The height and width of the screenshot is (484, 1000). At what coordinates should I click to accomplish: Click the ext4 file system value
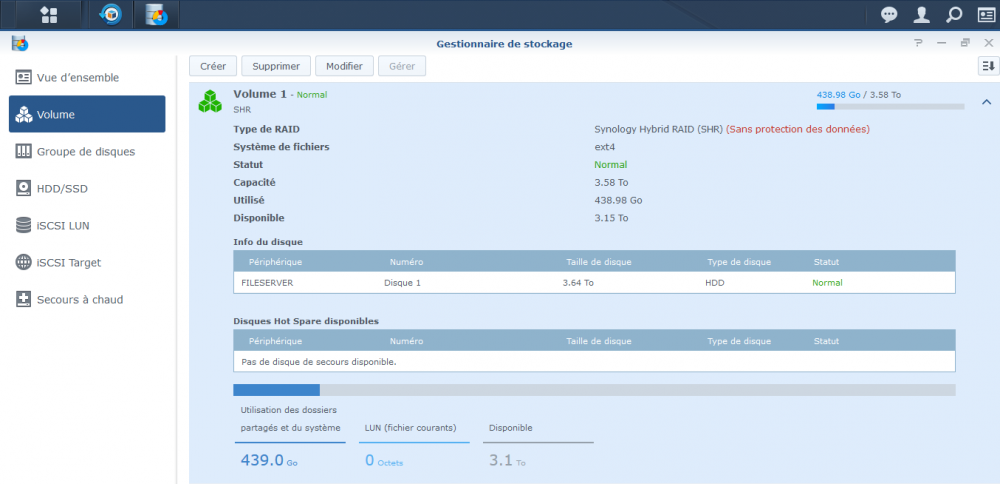(x=604, y=147)
